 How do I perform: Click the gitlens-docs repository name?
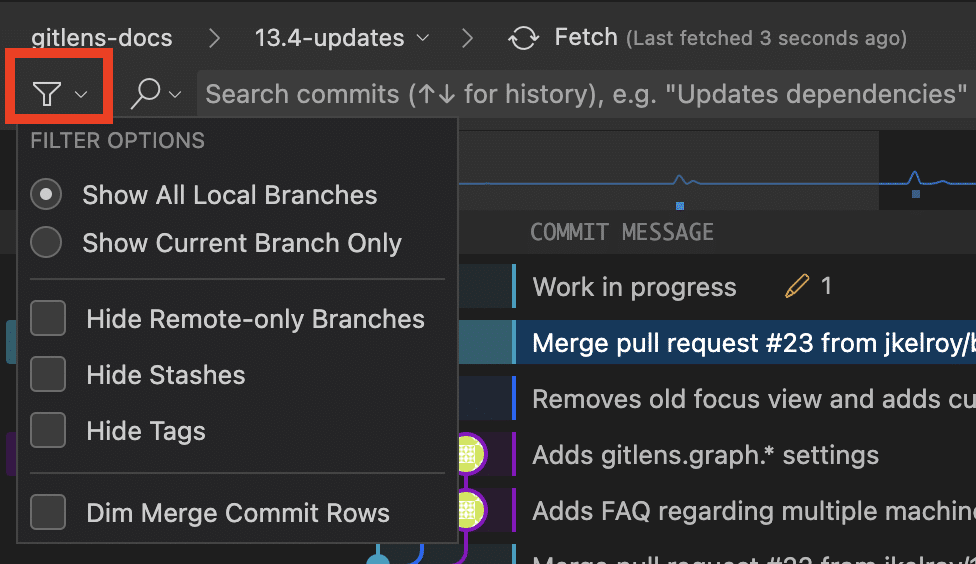pyautogui.click(x=101, y=39)
